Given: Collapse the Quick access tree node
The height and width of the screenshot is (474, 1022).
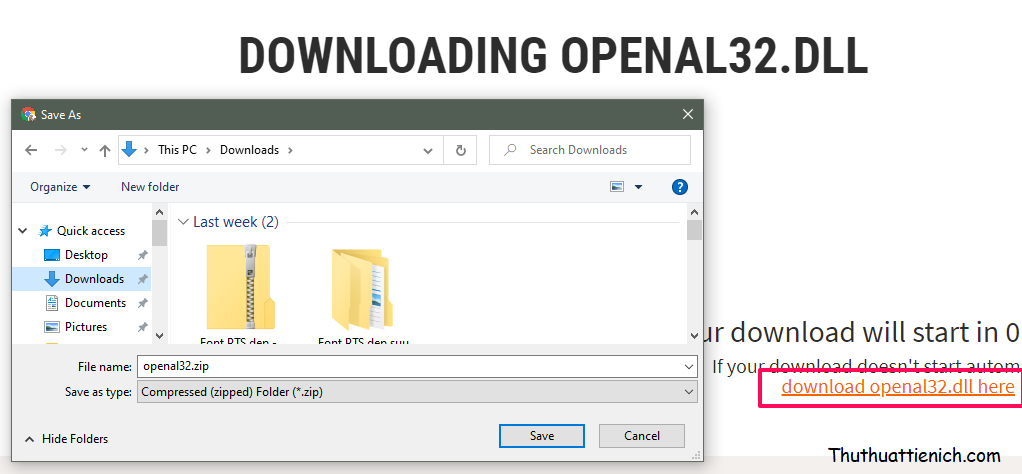Looking at the screenshot, I should [23, 231].
